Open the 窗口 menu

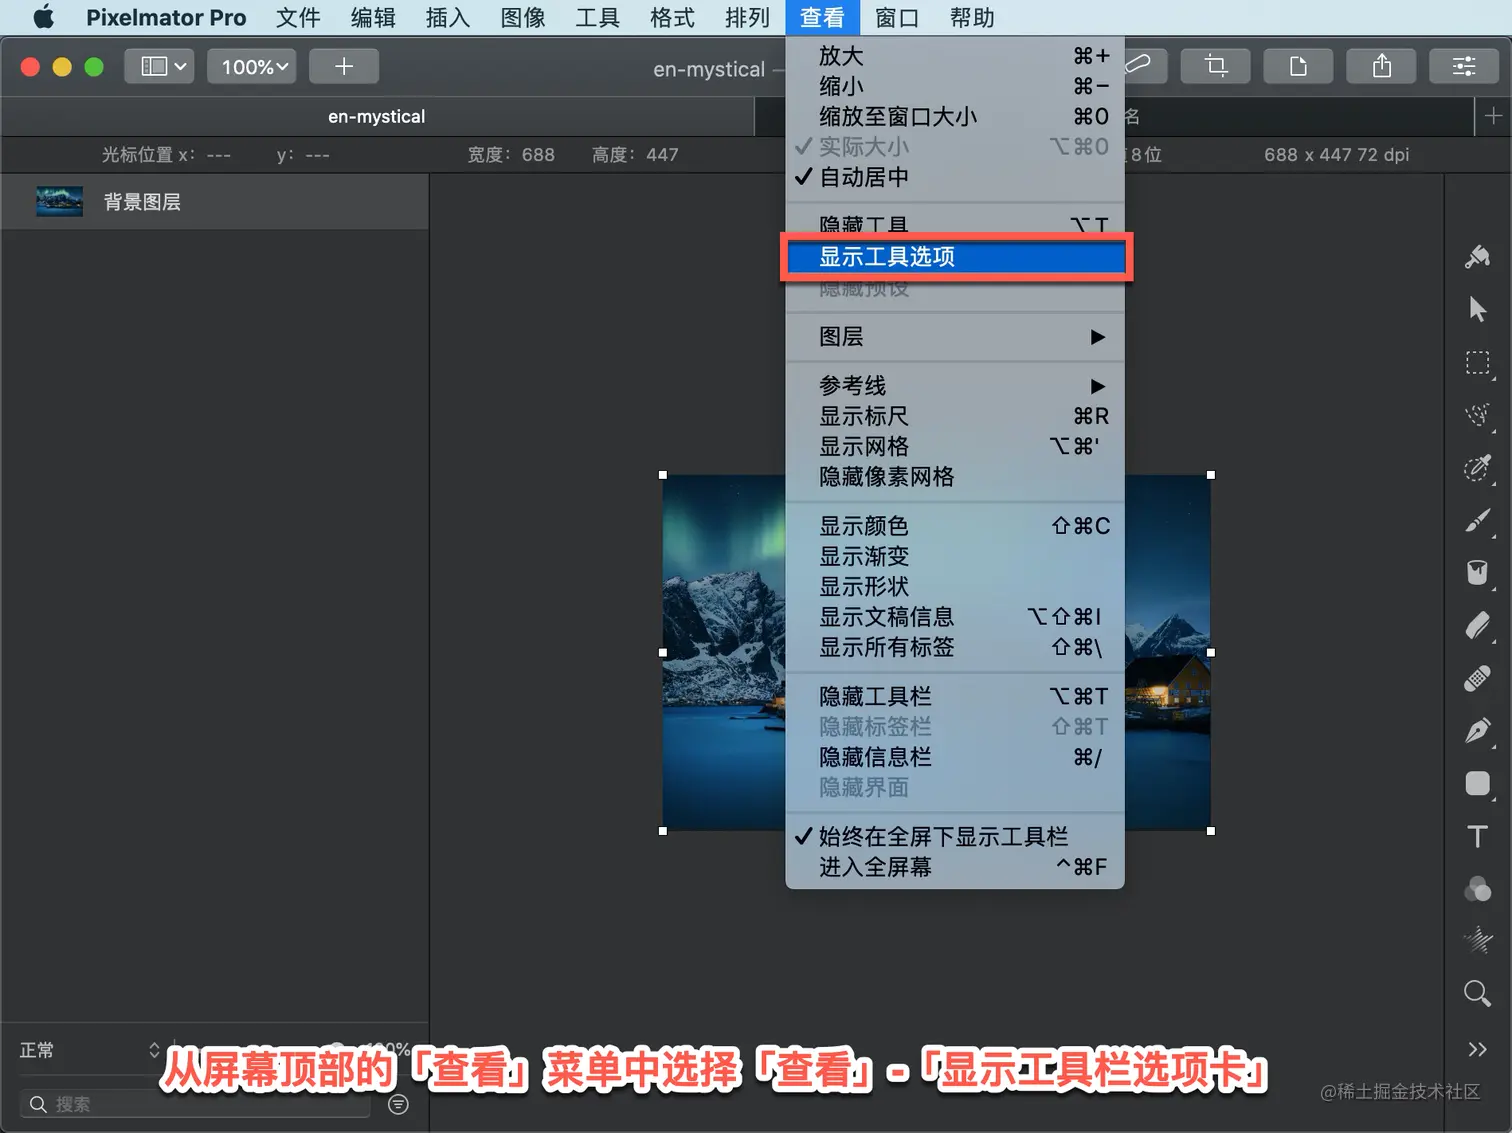[897, 17]
